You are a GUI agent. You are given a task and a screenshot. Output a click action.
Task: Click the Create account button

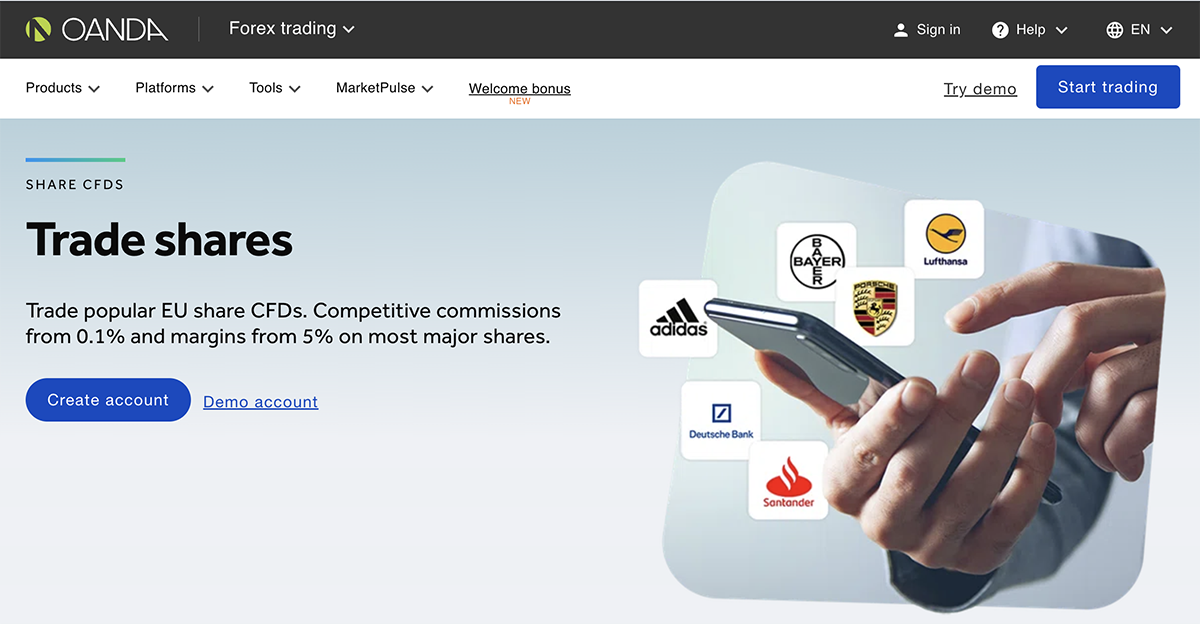point(108,400)
